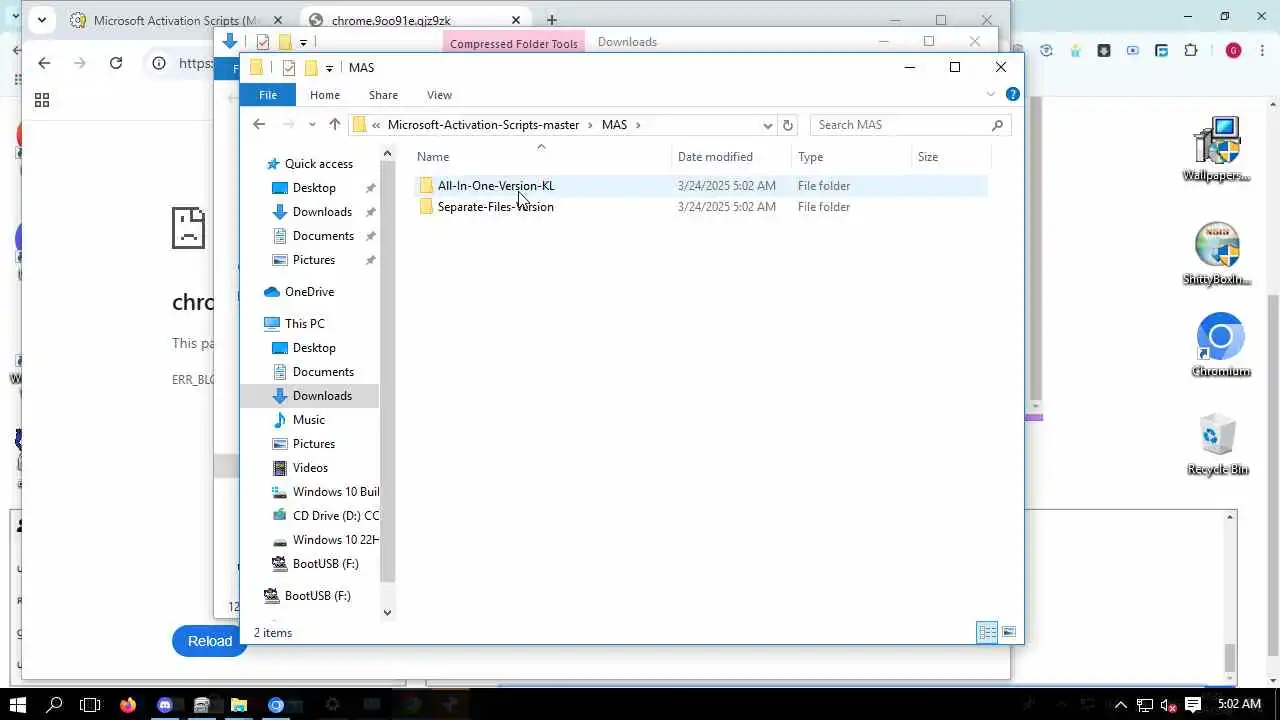Open Task View on the taskbar
Screen dimensions: 1280x720
tap(90, 705)
